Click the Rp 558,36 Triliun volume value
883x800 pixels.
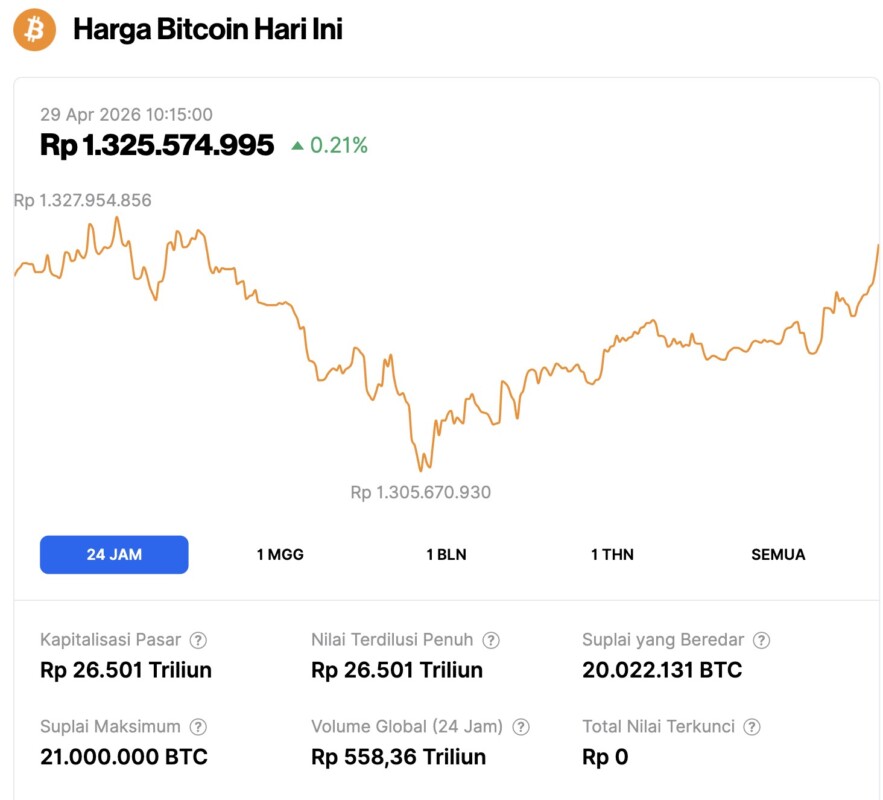coord(398,757)
